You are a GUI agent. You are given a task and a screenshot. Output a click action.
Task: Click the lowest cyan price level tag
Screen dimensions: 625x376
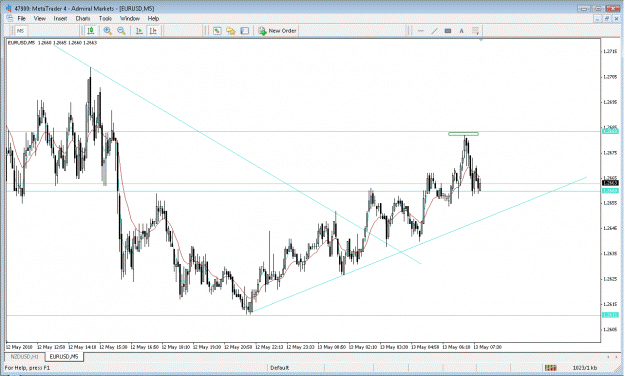click(610, 315)
